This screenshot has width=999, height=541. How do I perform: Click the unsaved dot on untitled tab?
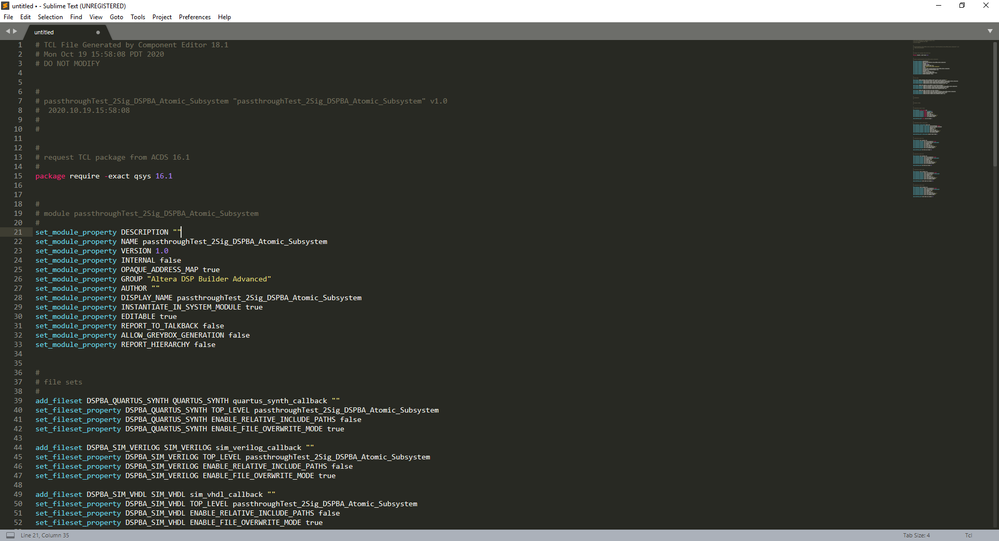[x=98, y=32]
